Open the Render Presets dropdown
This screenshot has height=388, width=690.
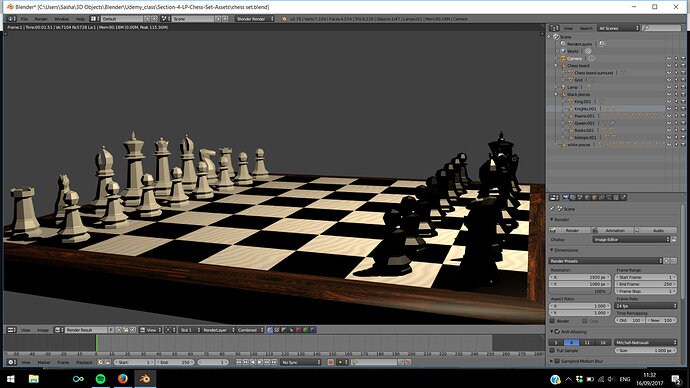(x=606, y=261)
